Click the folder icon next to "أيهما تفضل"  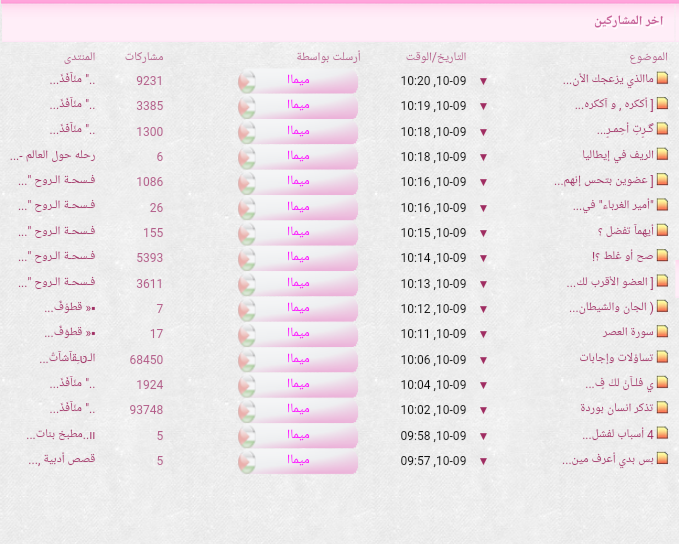pyautogui.click(x=661, y=231)
